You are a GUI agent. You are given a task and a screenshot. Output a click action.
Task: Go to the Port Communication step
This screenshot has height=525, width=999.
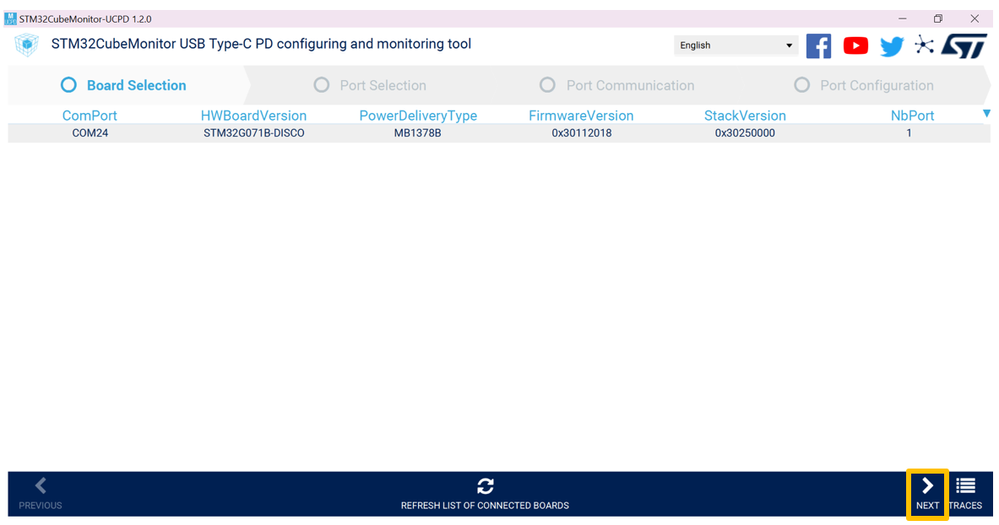pos(617,85)
